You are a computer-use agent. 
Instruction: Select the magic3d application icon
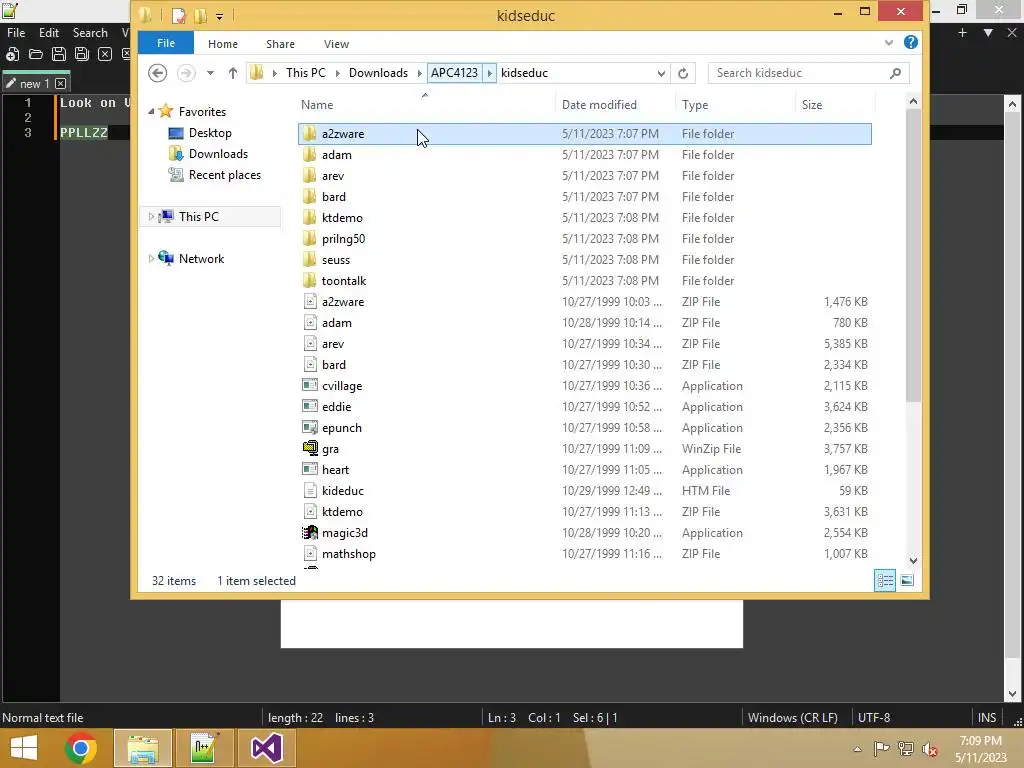click(310, 532)
